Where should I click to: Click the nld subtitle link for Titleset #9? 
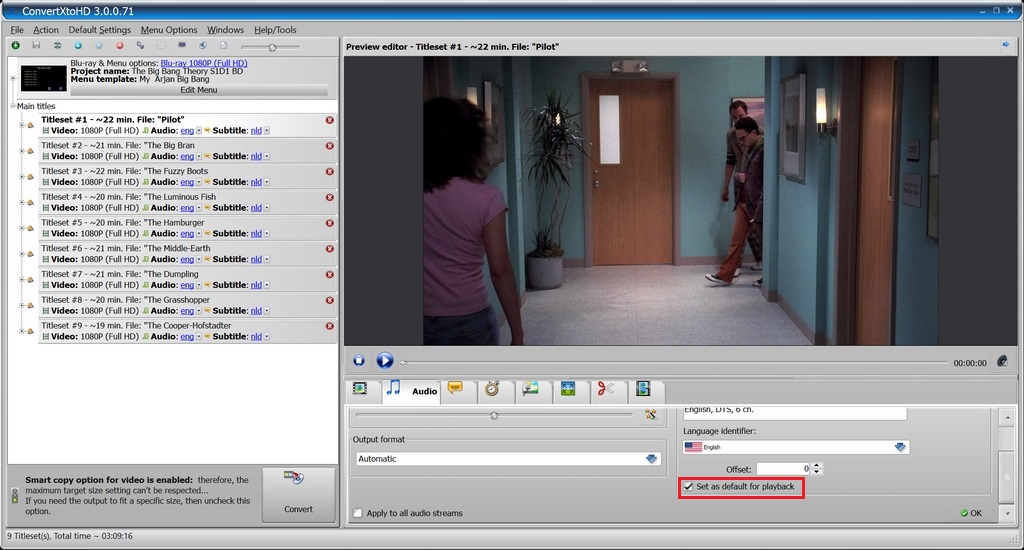[256, 336]
